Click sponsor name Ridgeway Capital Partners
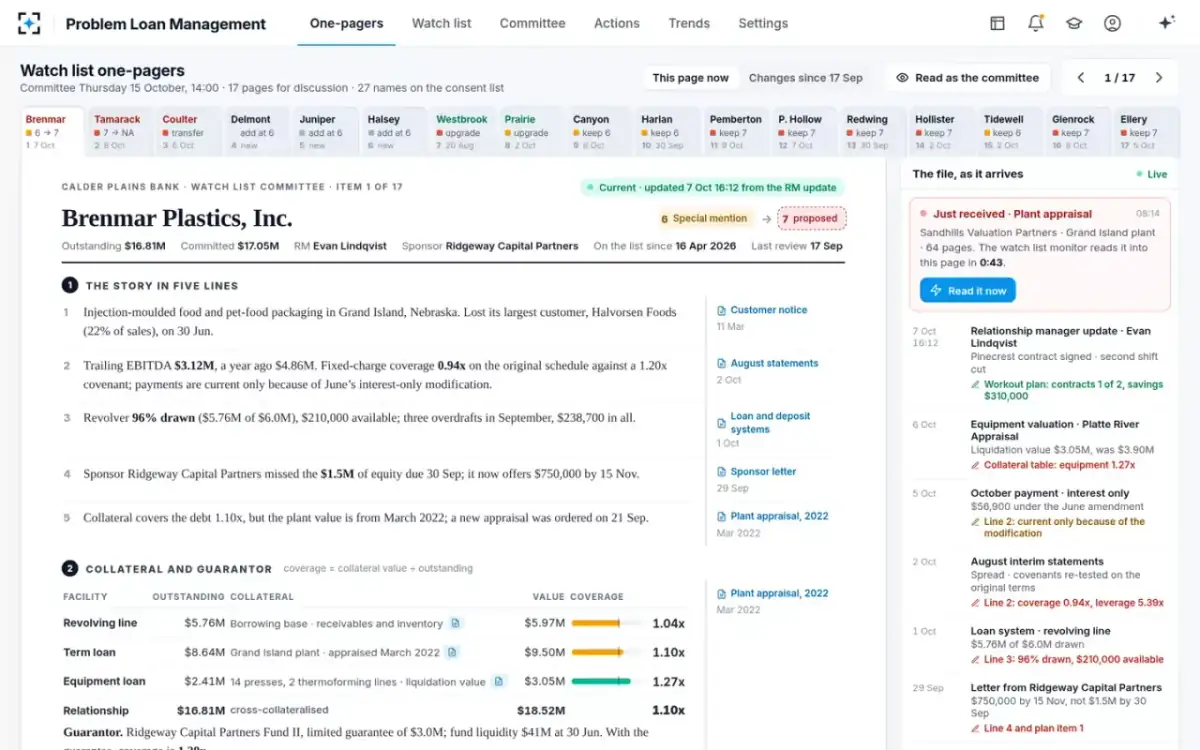Viewport: 1200px width, 750px height. pos(512,246)
